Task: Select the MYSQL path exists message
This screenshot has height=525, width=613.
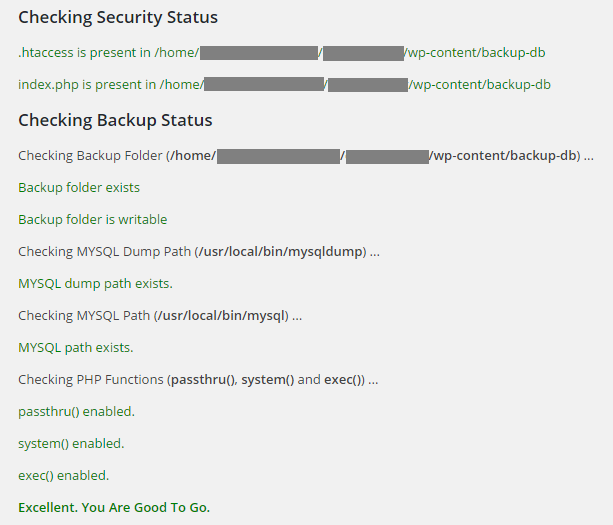Action: pos(75,348)
